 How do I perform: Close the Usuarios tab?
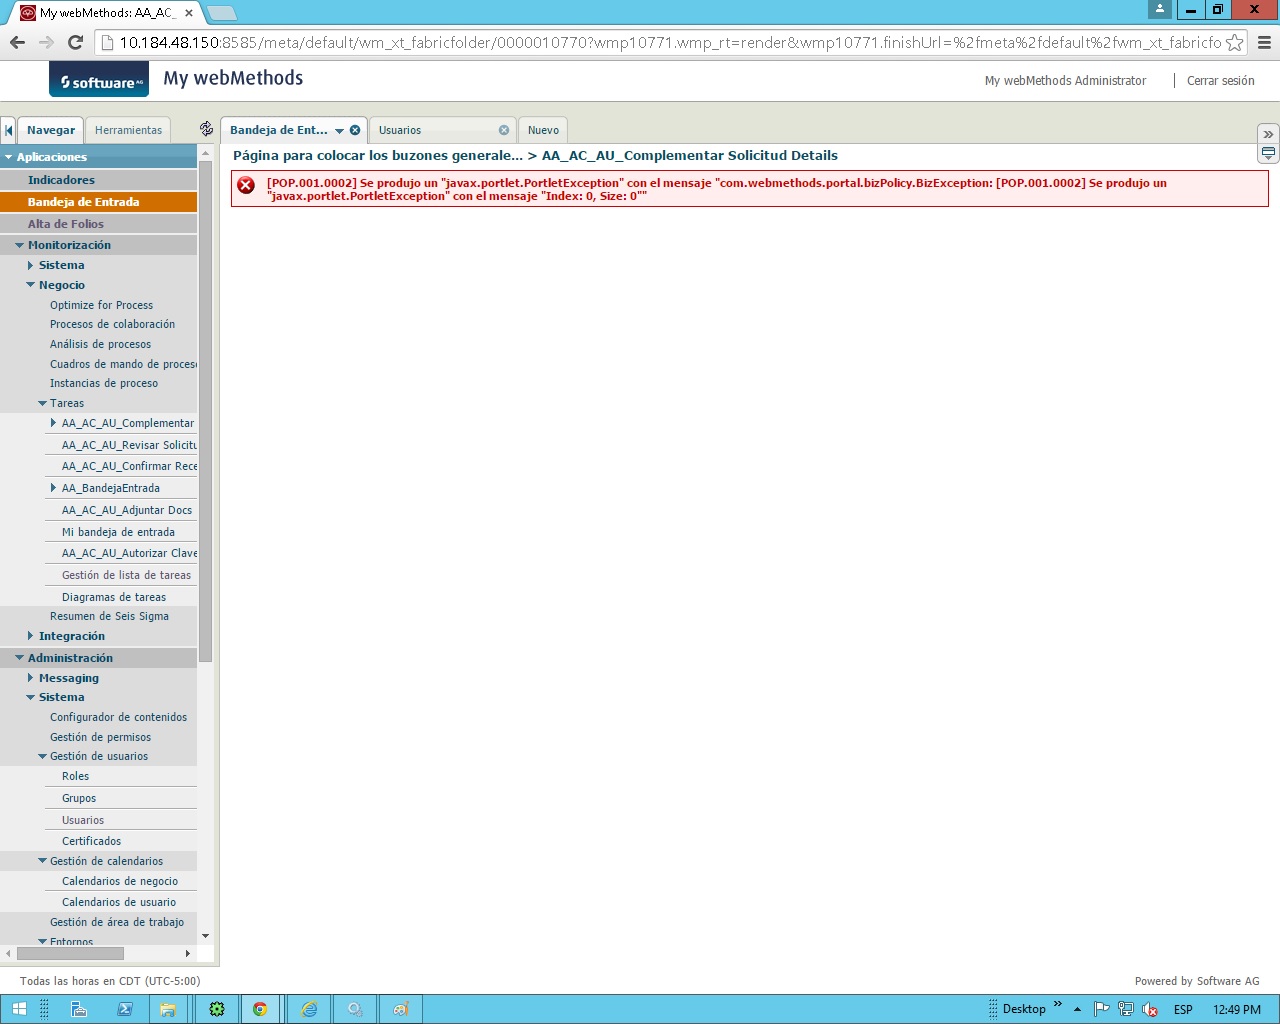(x=504, y=130)
